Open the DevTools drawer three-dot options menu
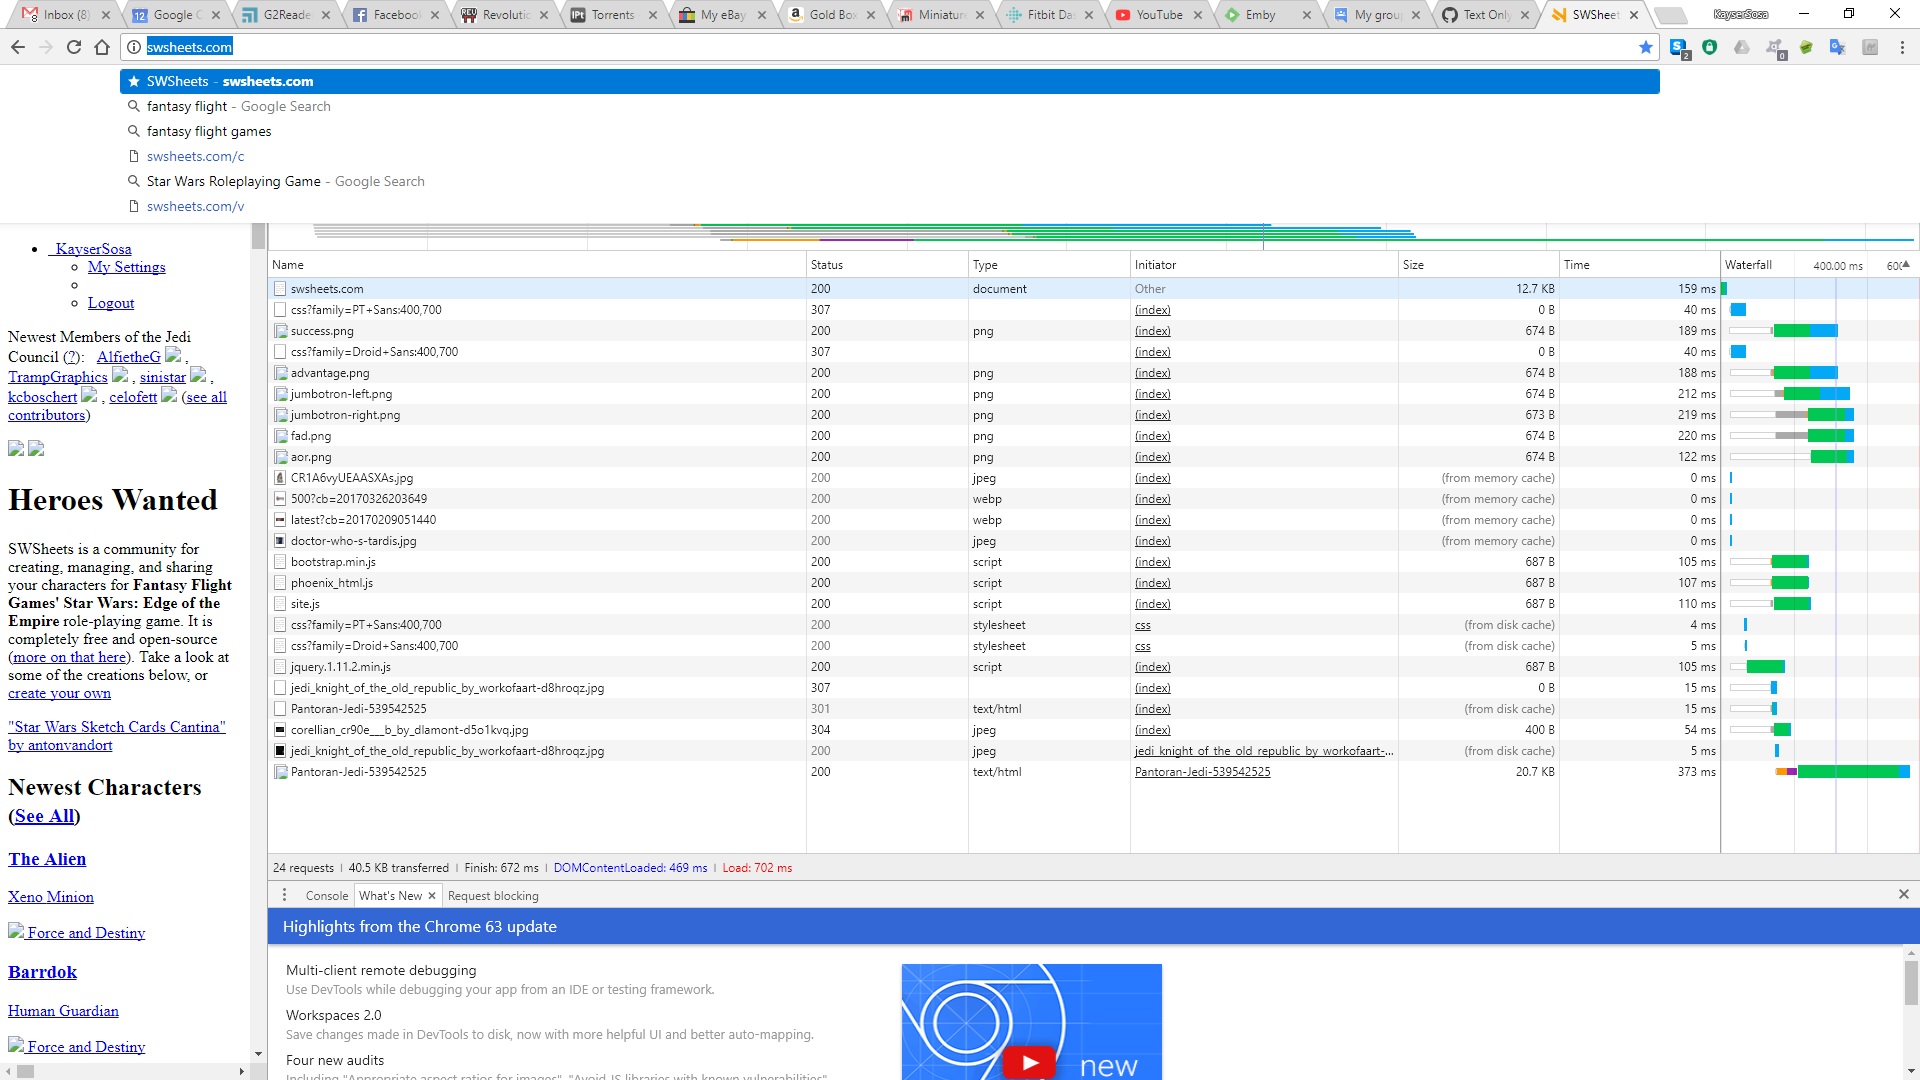Viewport: 1920px width, 1080px height. [x=284, y=895]
